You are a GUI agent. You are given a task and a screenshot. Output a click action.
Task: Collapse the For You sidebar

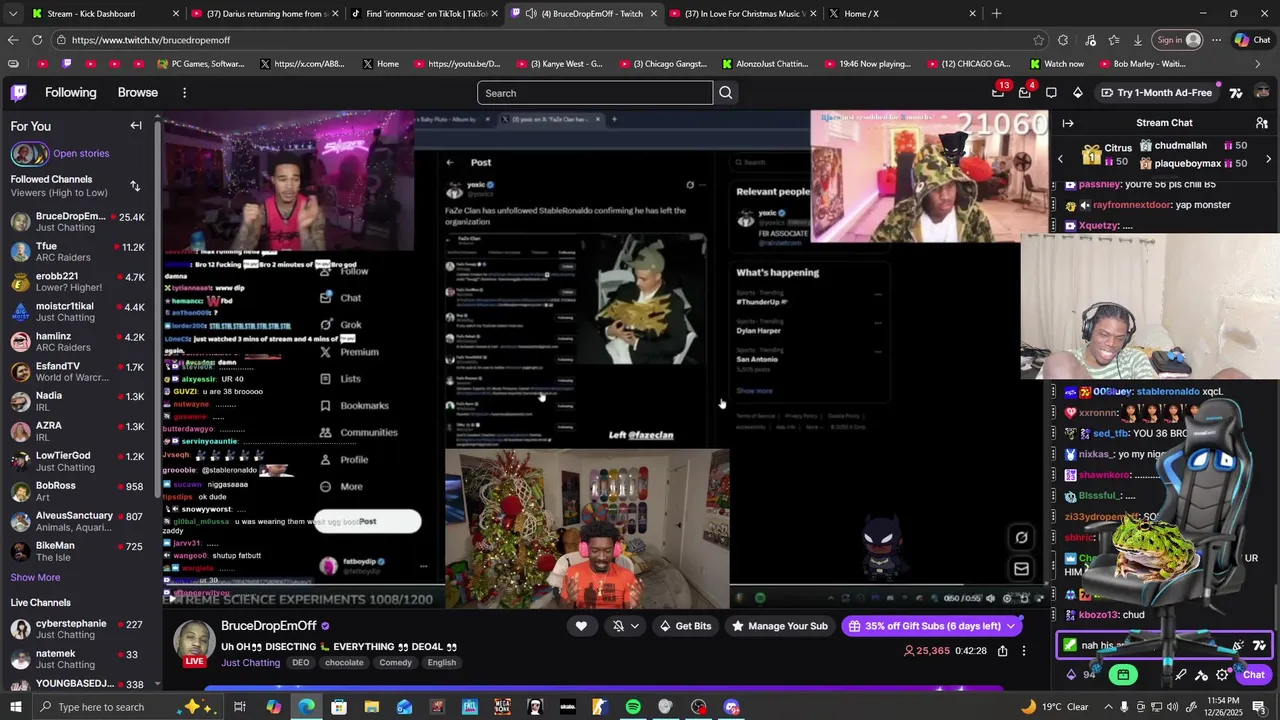(136, 126)
